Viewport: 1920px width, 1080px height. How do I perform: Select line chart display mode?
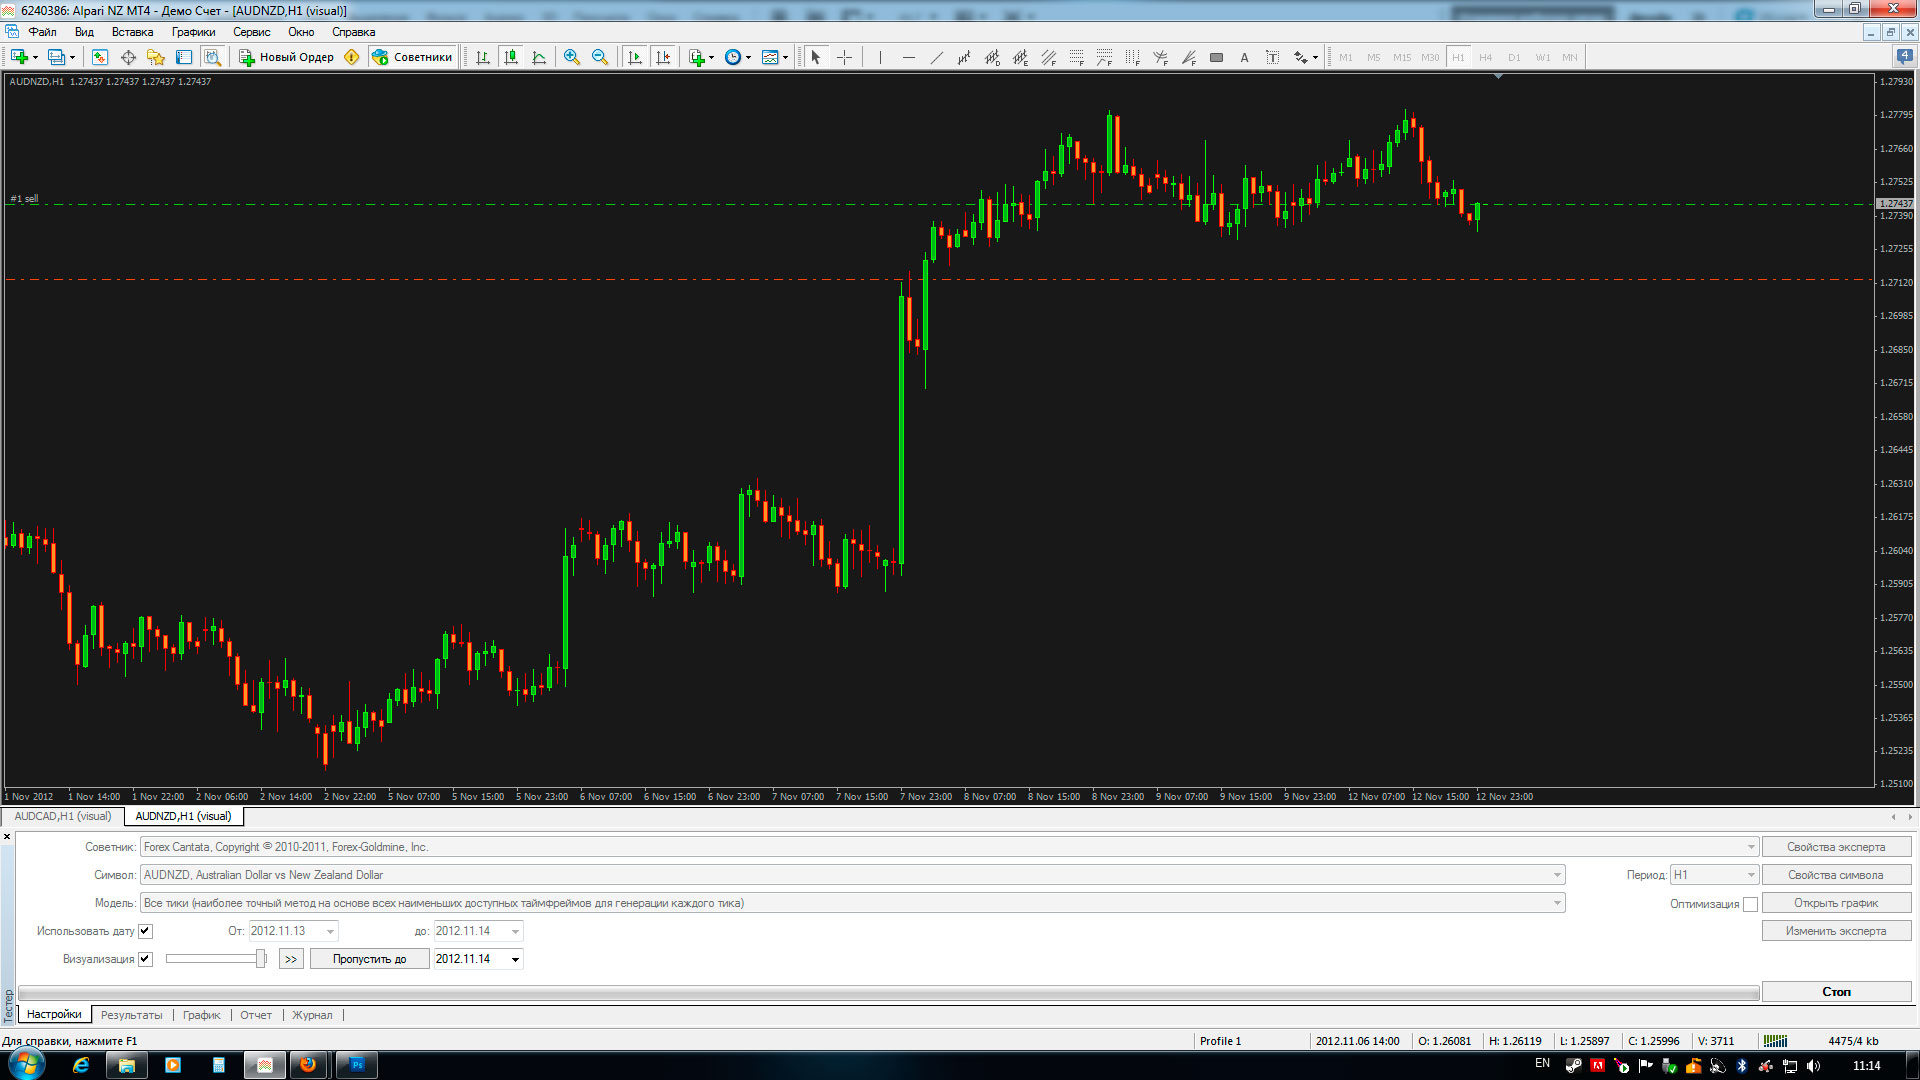click(x=539, y=57)
